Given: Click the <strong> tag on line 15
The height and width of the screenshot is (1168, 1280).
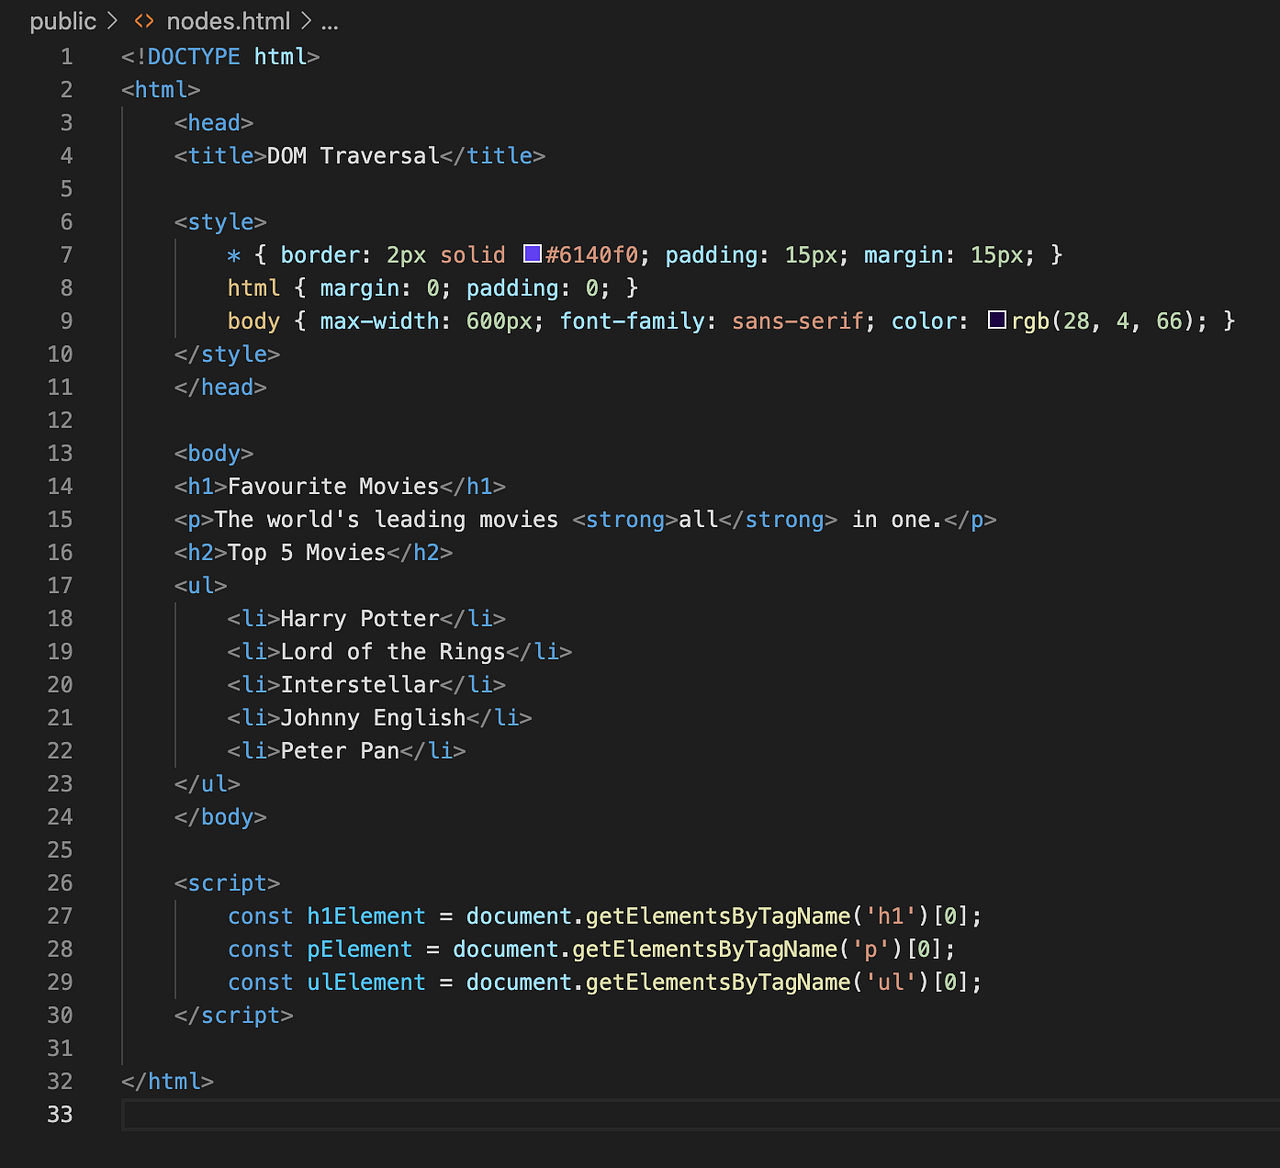Looking at the screenshot, I should tap(624, 519).
